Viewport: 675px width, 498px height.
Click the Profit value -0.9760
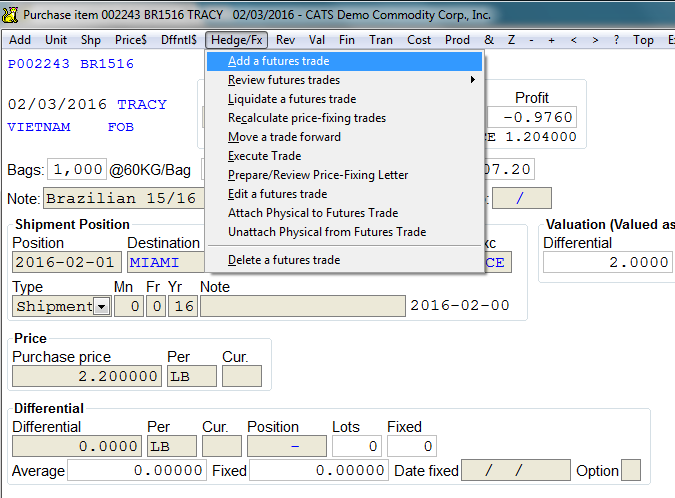(532, 117)
